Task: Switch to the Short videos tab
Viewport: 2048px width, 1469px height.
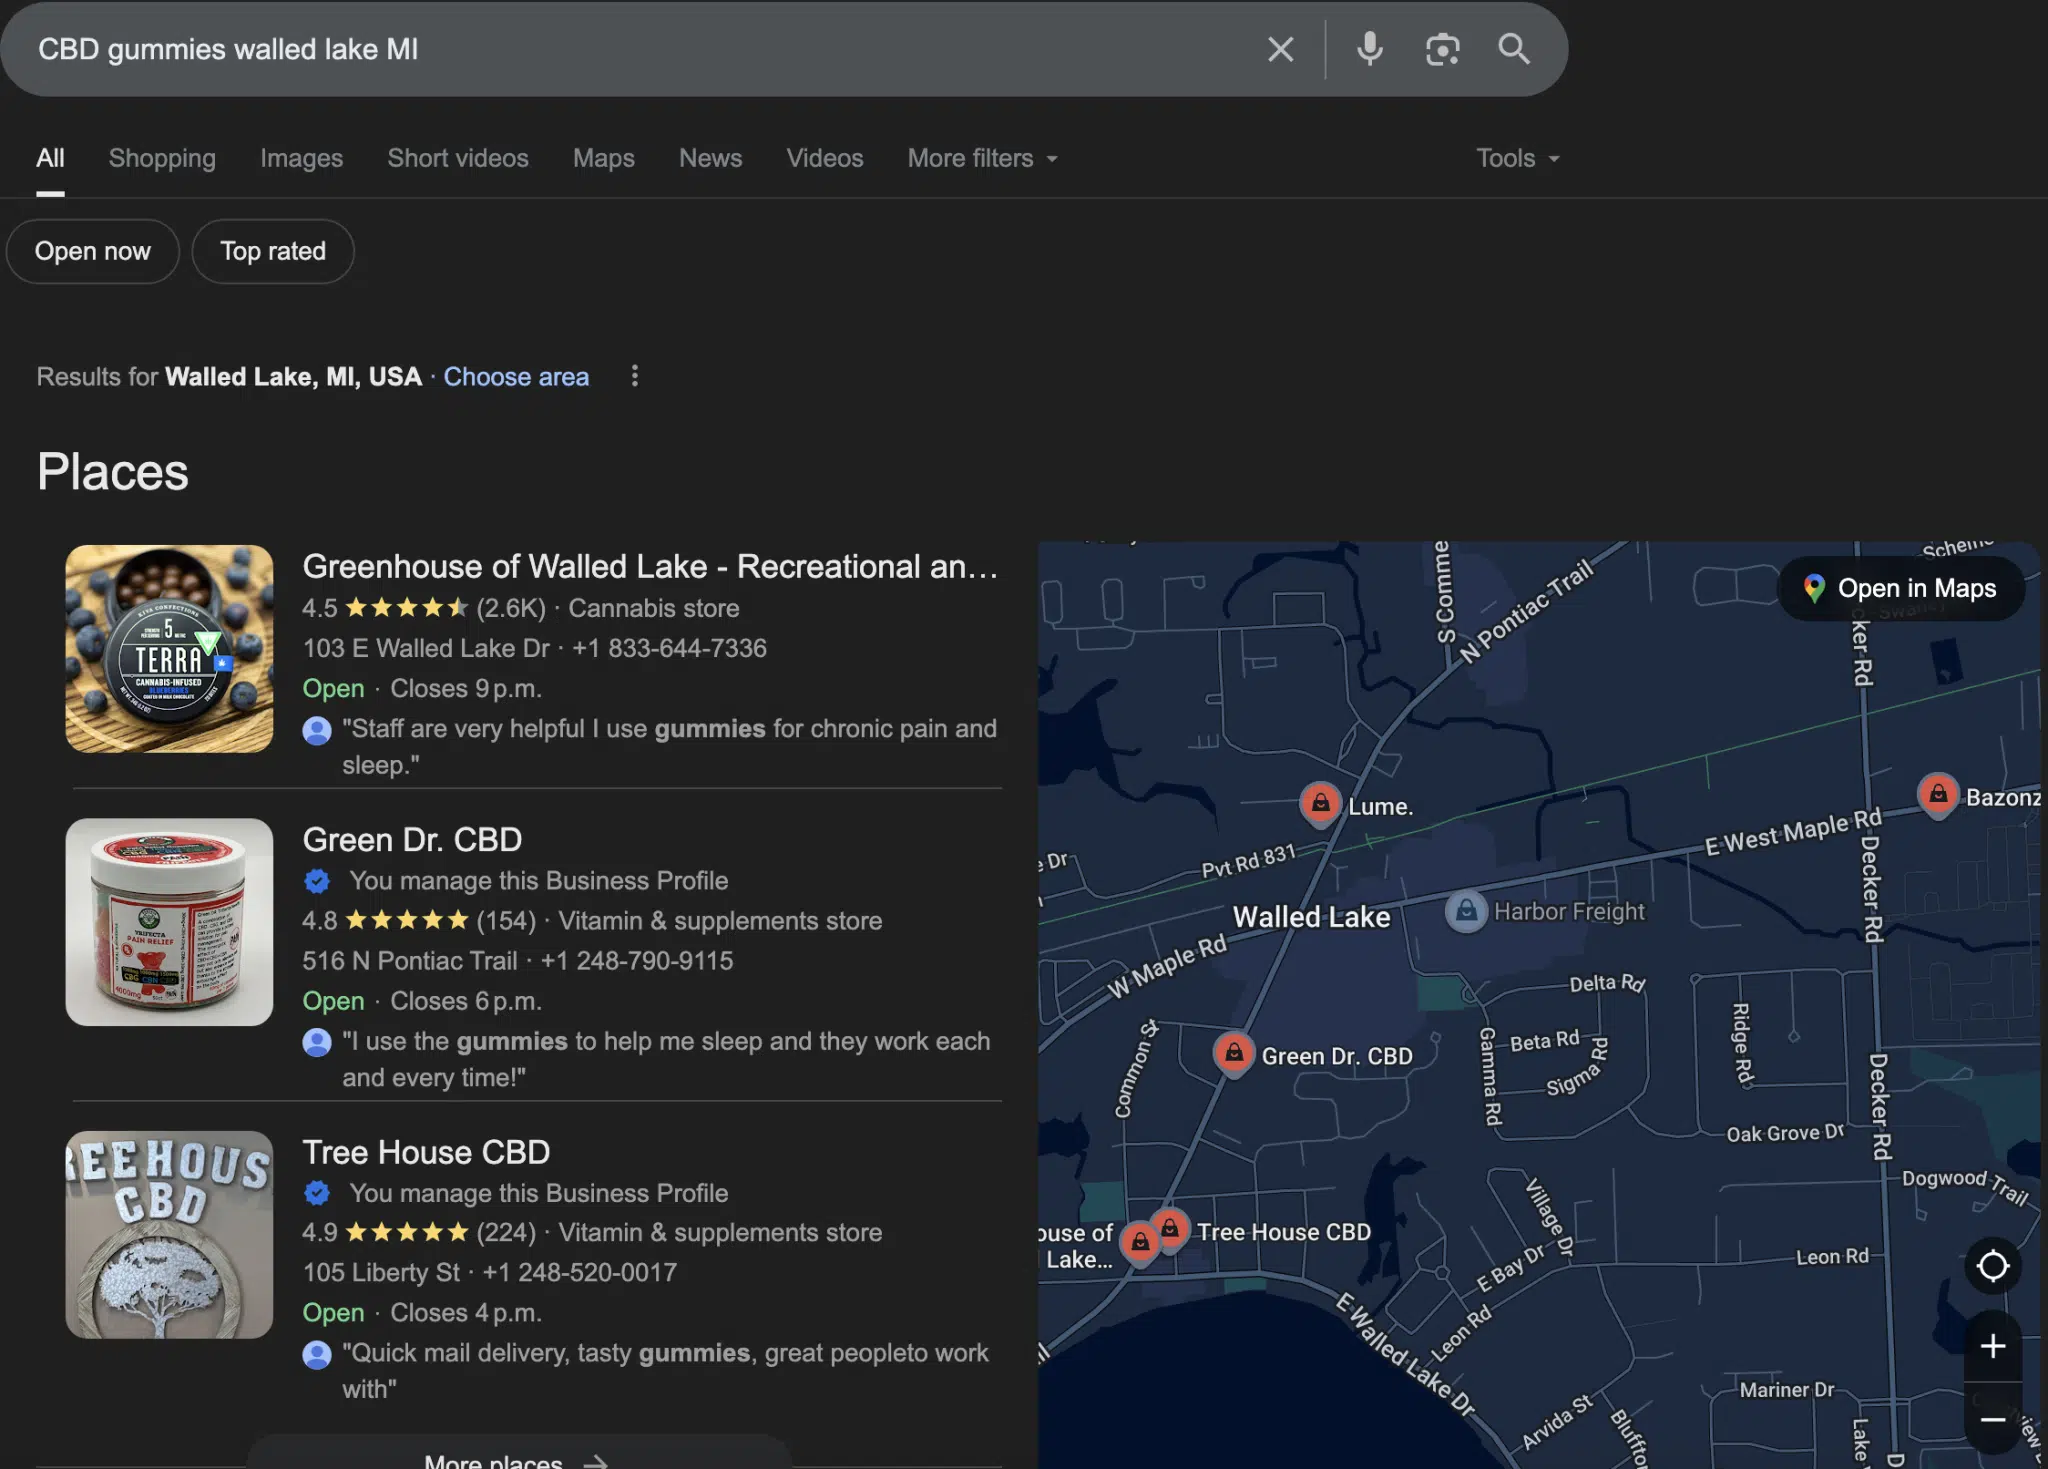Action: point(458,158)
